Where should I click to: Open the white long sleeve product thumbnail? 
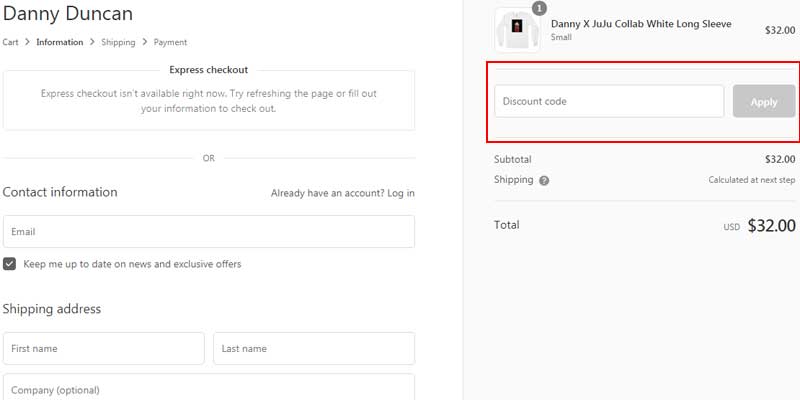(x=517, y=30)
